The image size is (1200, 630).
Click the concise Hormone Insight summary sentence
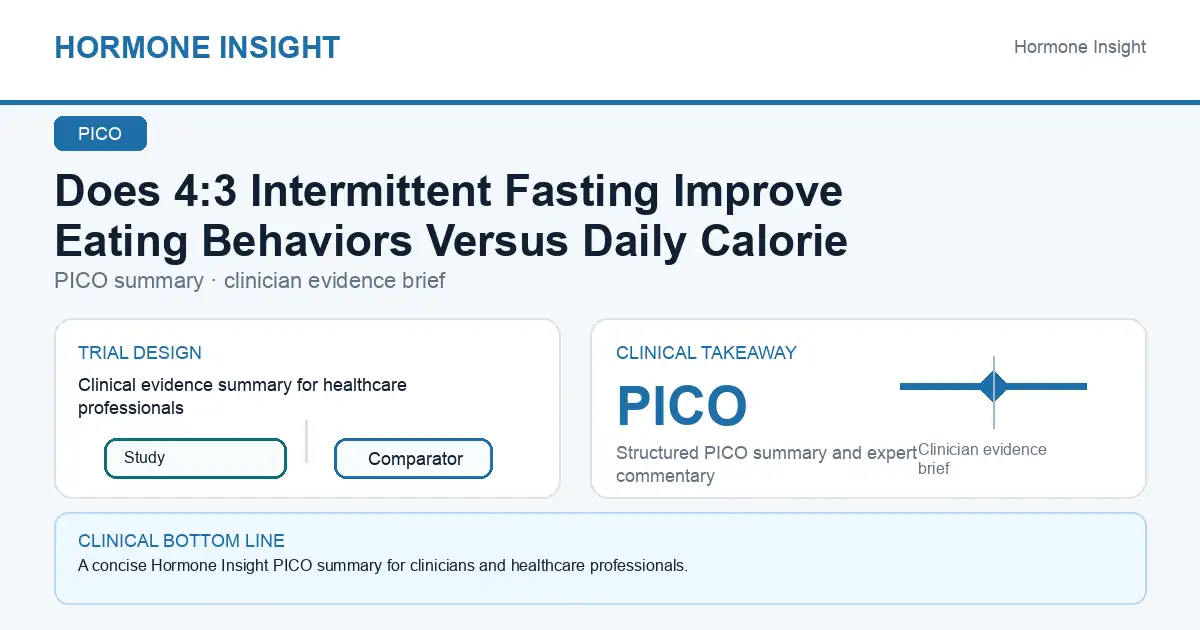[383, 566]
